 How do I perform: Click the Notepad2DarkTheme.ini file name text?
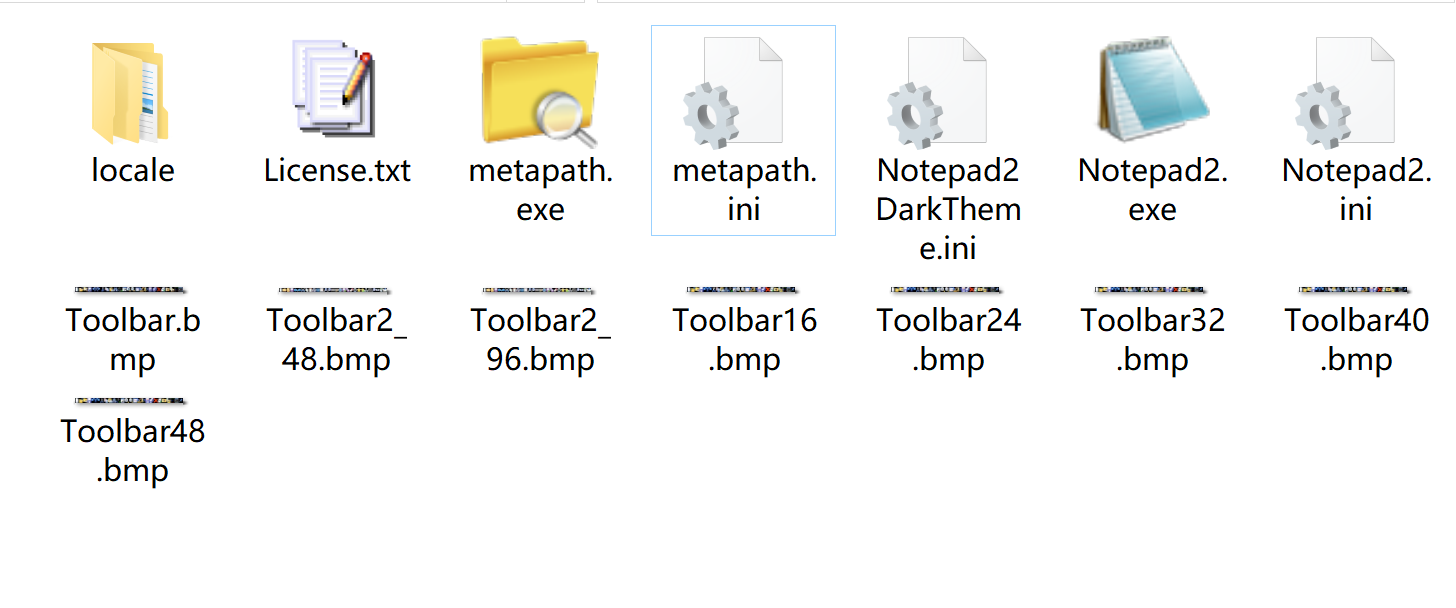(x=948, y=209)
